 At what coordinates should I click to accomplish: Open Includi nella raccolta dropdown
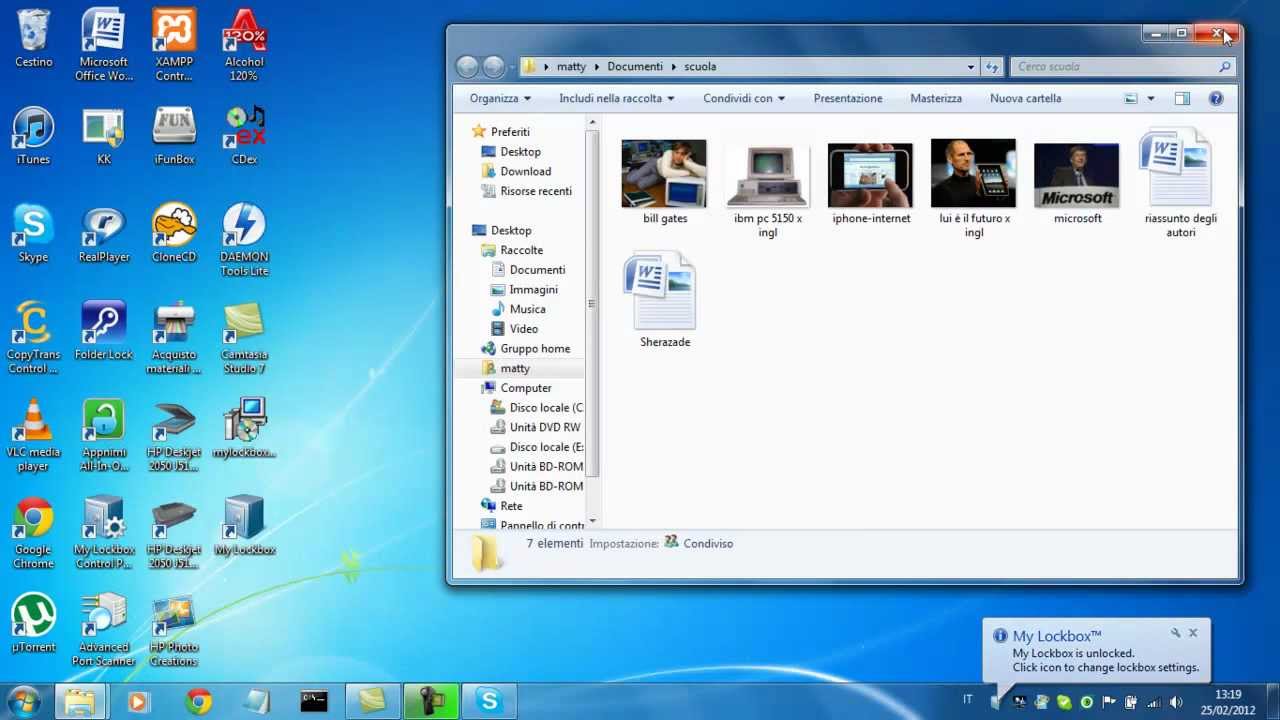coord(617,98)
